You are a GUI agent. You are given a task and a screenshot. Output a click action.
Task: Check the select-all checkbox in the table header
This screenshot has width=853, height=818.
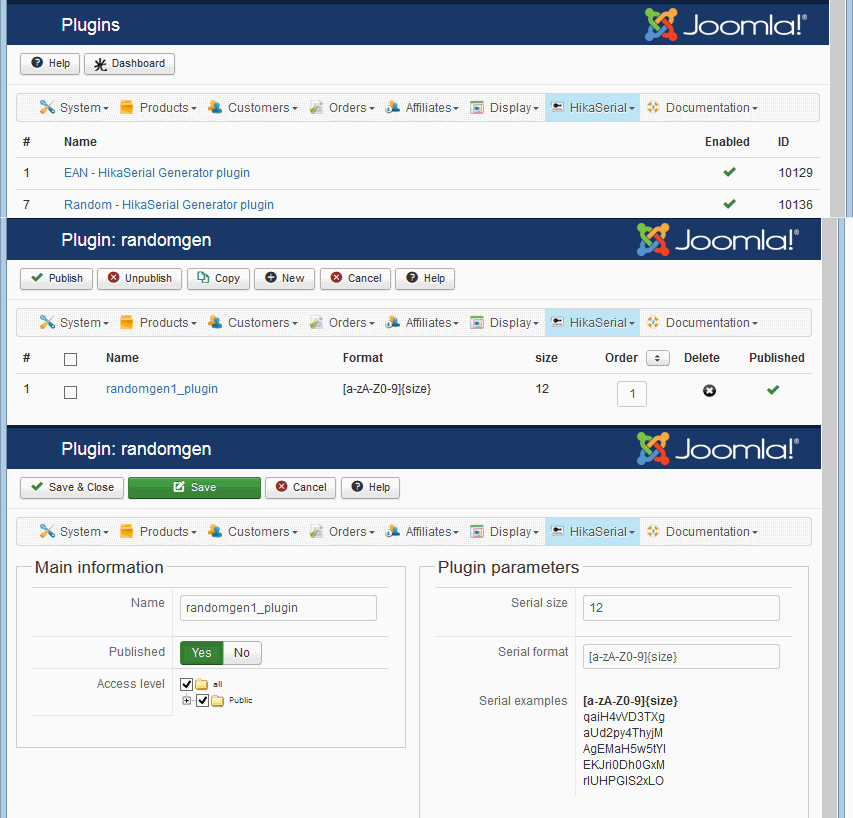[x=70, y=360]
